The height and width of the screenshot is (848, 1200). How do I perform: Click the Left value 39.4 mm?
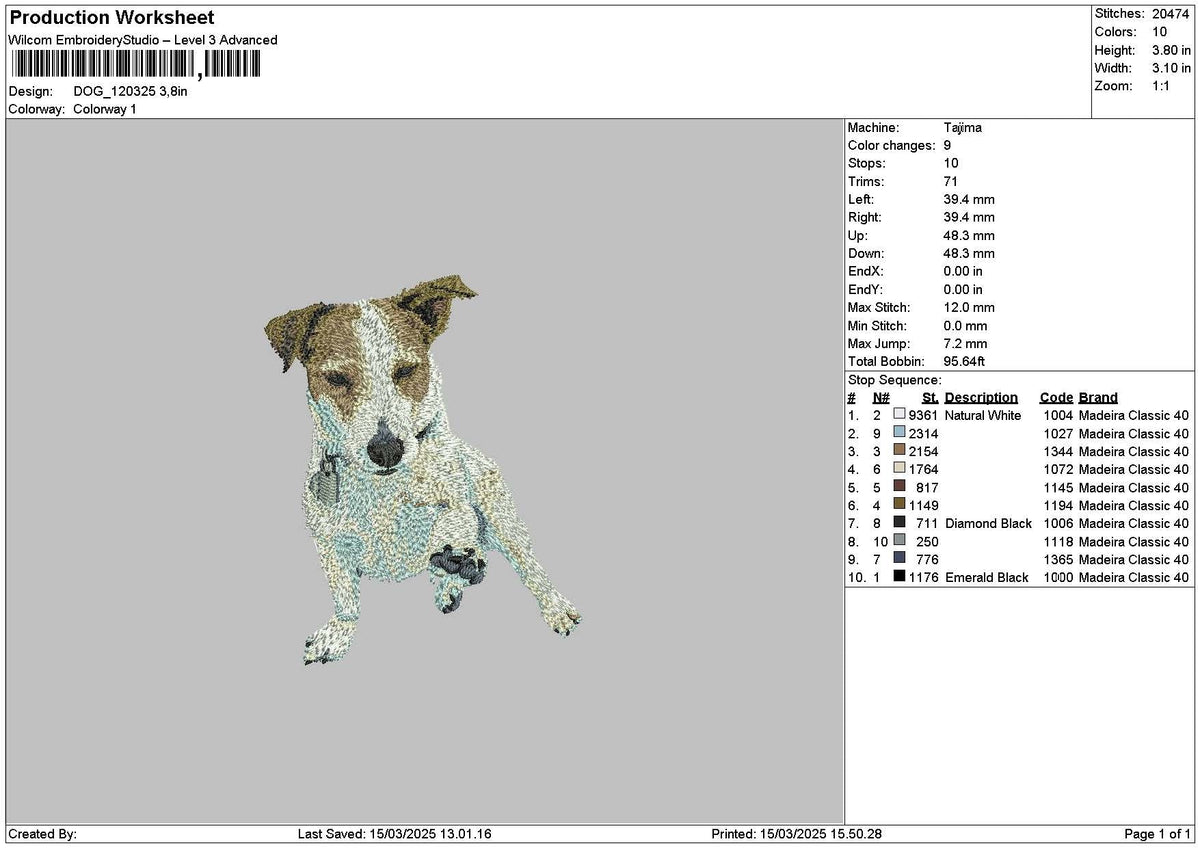[x=969, y=200]
